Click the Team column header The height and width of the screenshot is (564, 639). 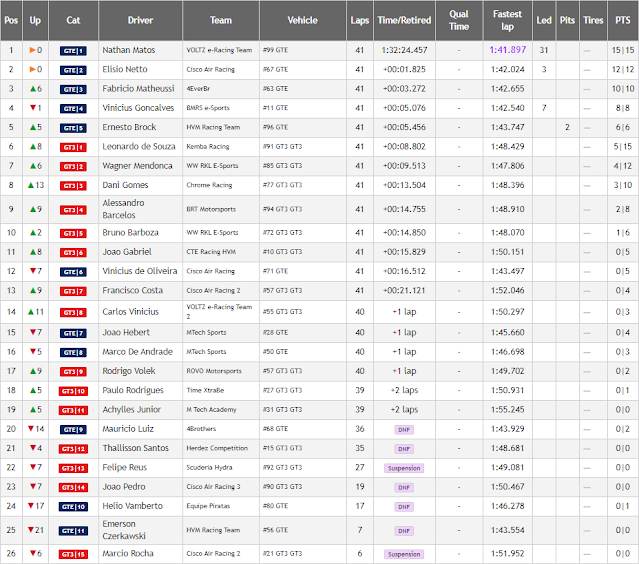coord(221,20)
